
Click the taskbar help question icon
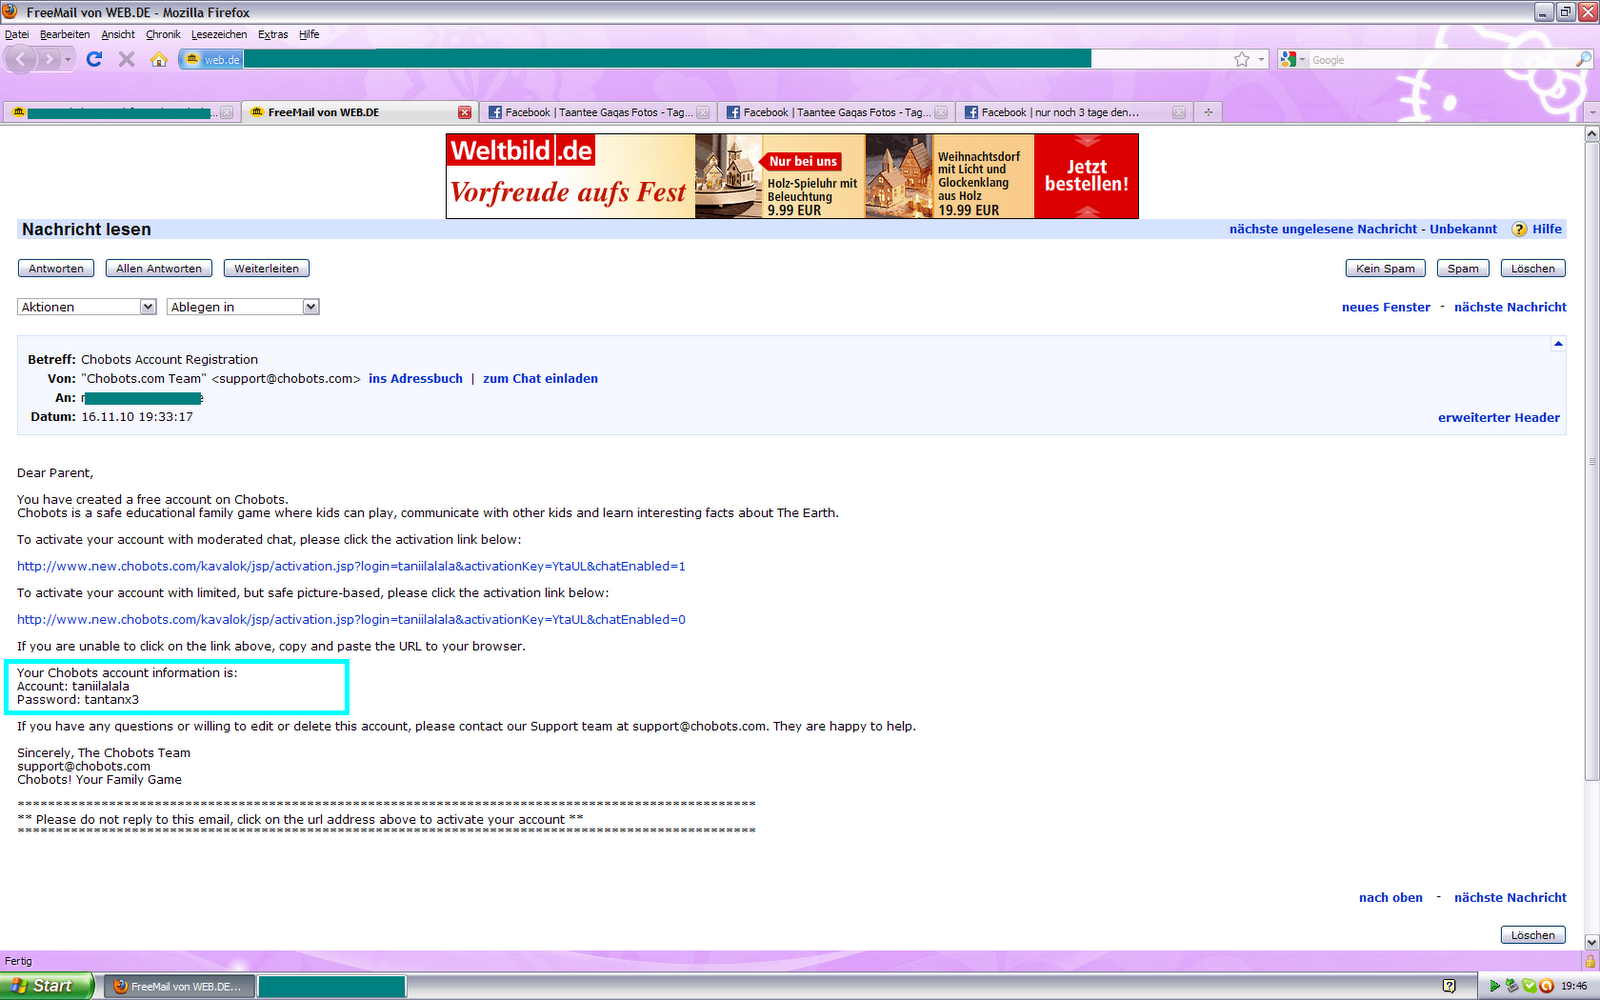coord(1449,986)
